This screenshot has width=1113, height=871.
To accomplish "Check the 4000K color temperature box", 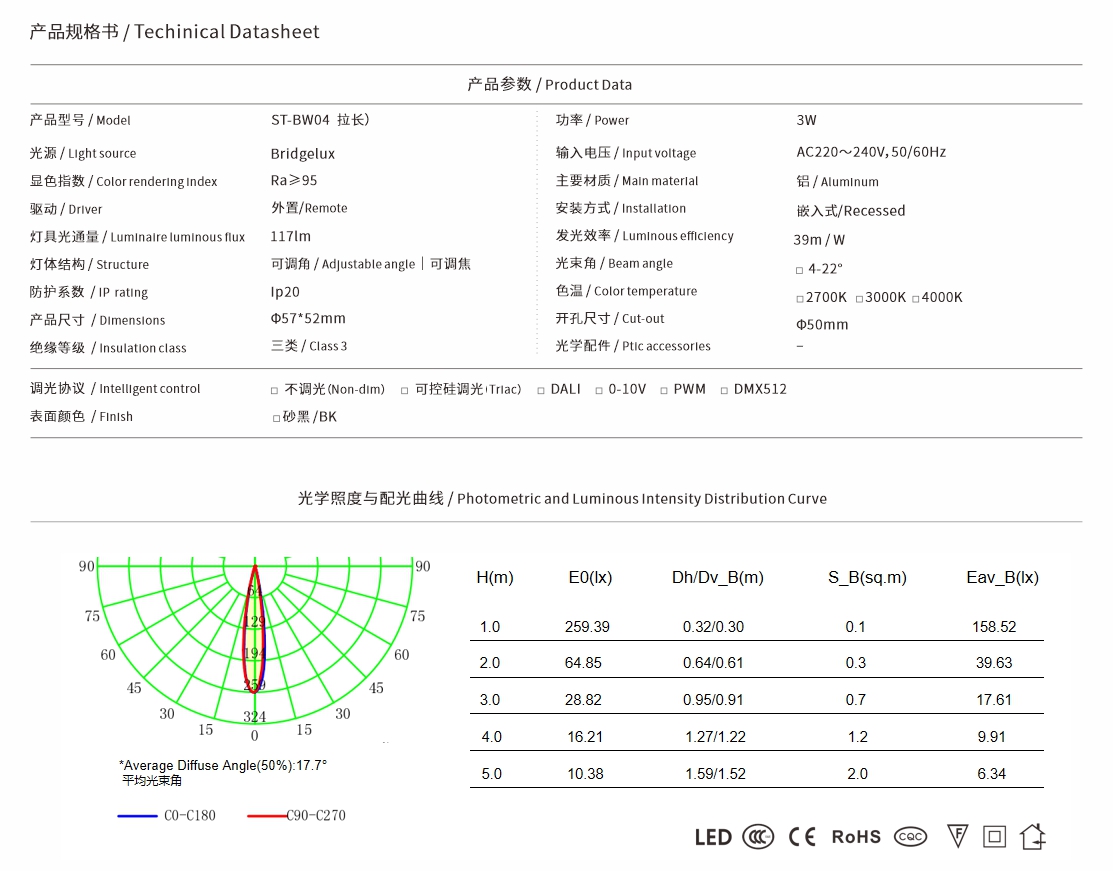I will [x=916, y=299].
